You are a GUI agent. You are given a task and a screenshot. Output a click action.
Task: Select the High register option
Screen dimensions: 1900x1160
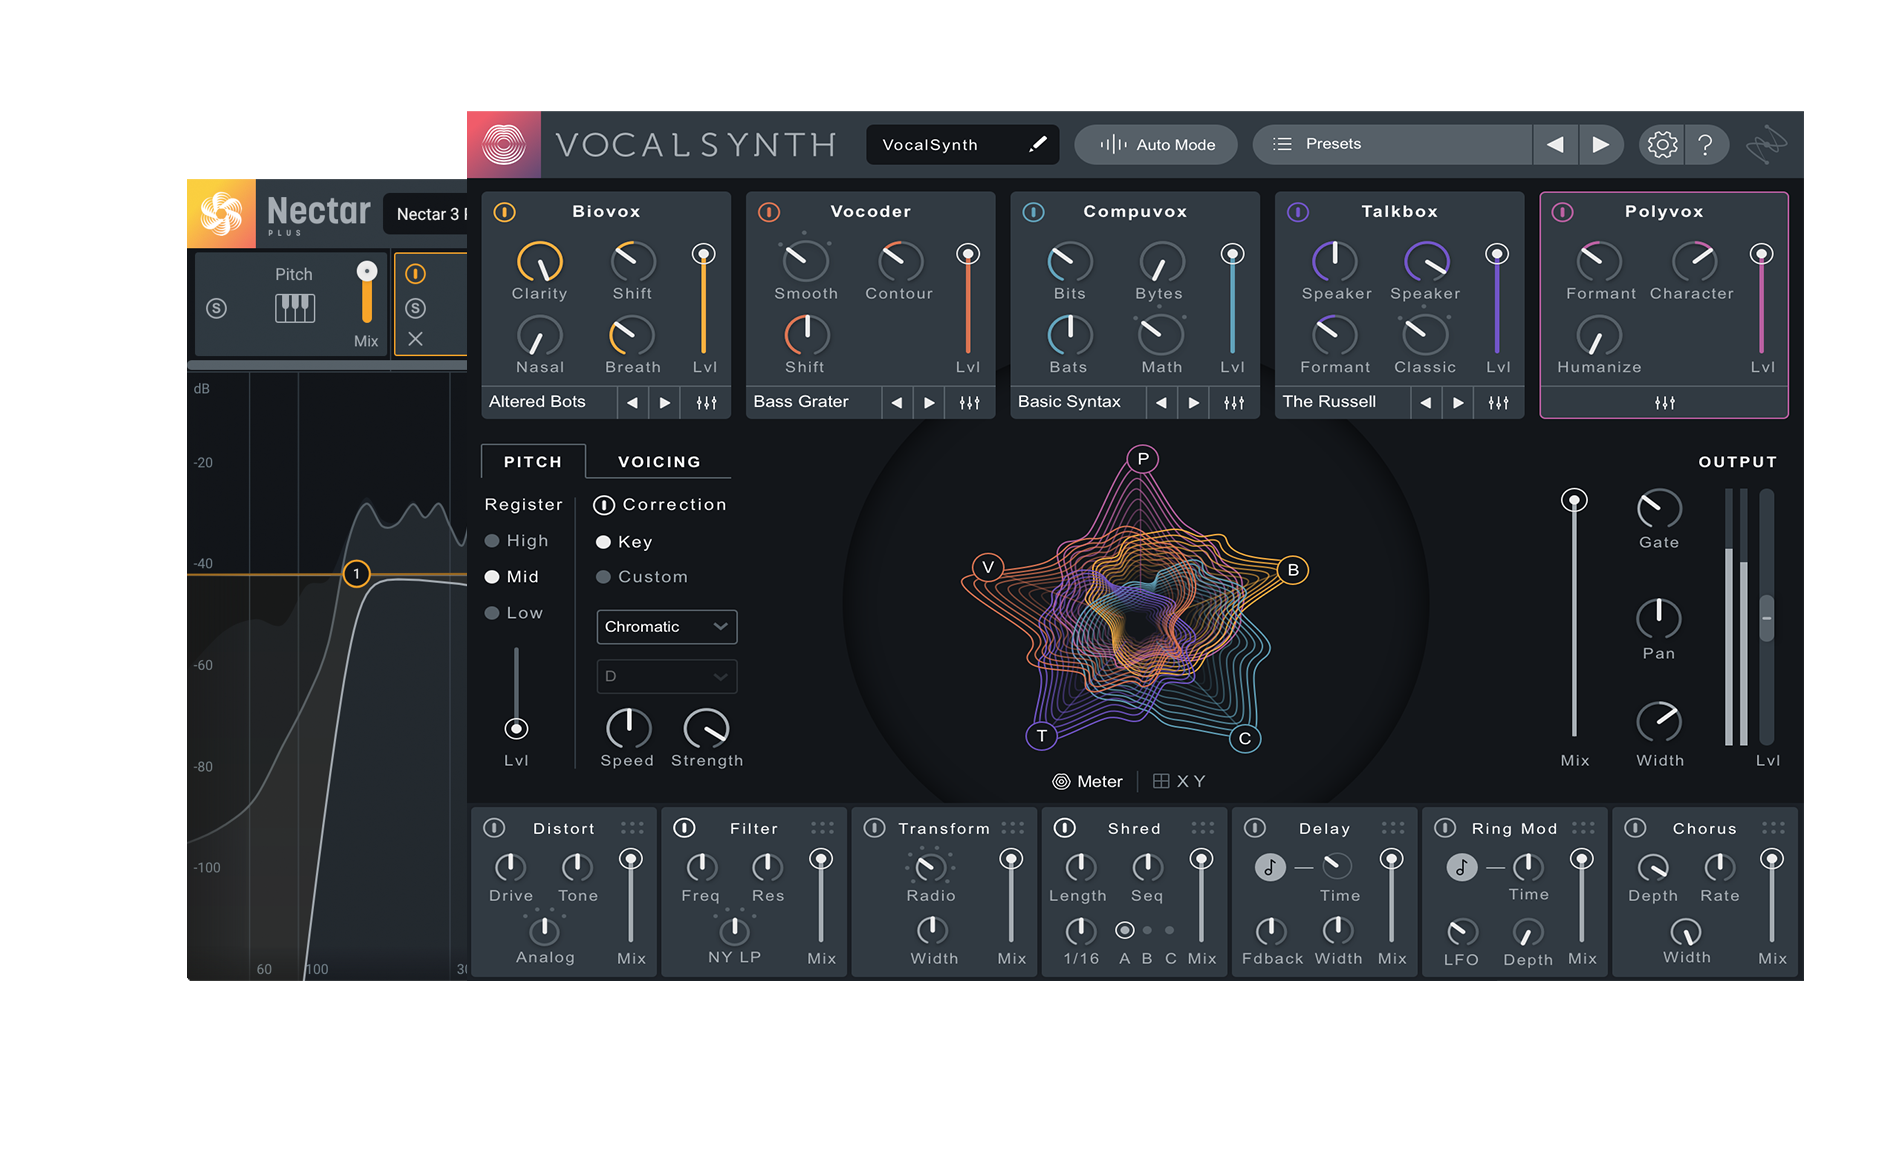(492, 541)
